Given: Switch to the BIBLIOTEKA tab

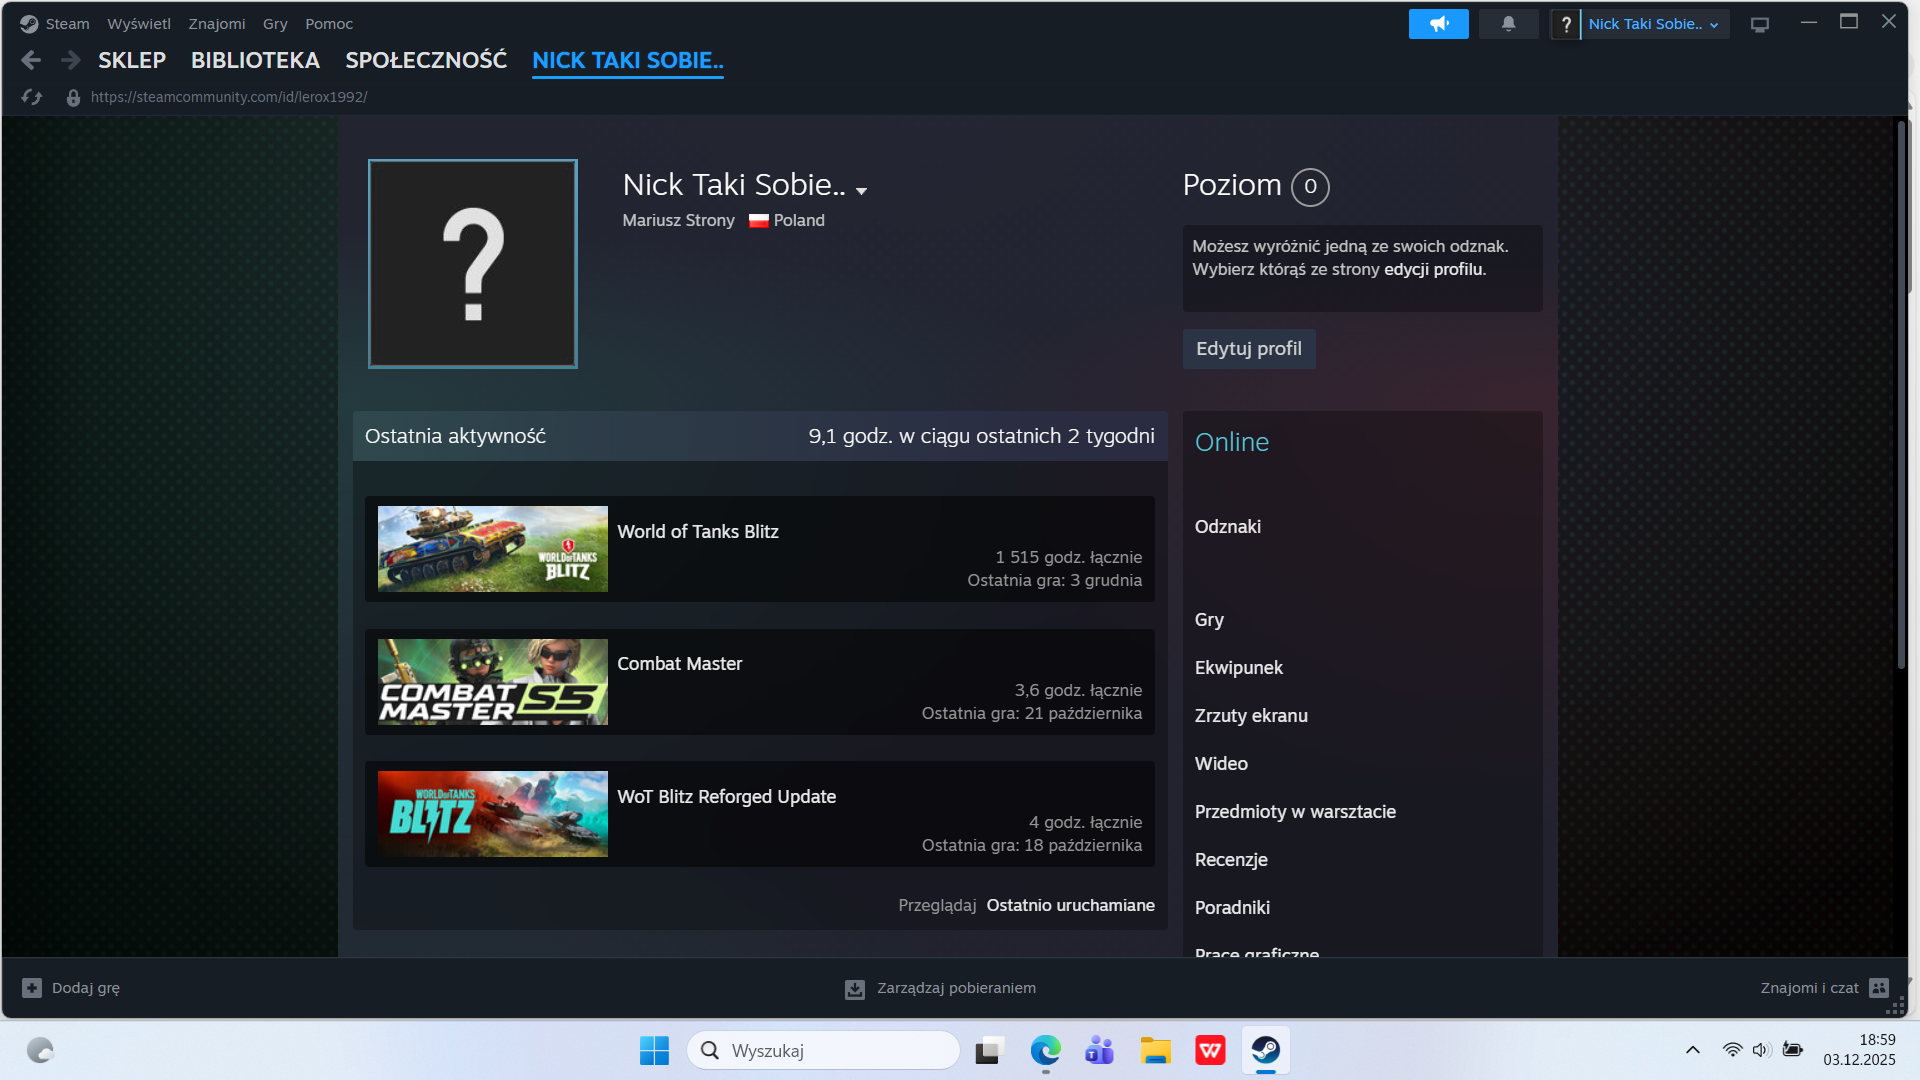Looking at the screenshot, I should pyautogui.click(x=255, y=60).
